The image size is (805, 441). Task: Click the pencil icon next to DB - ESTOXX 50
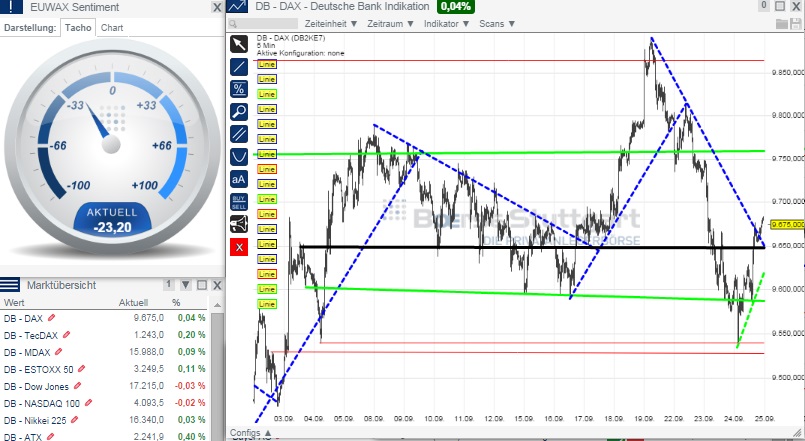point(81,369)
